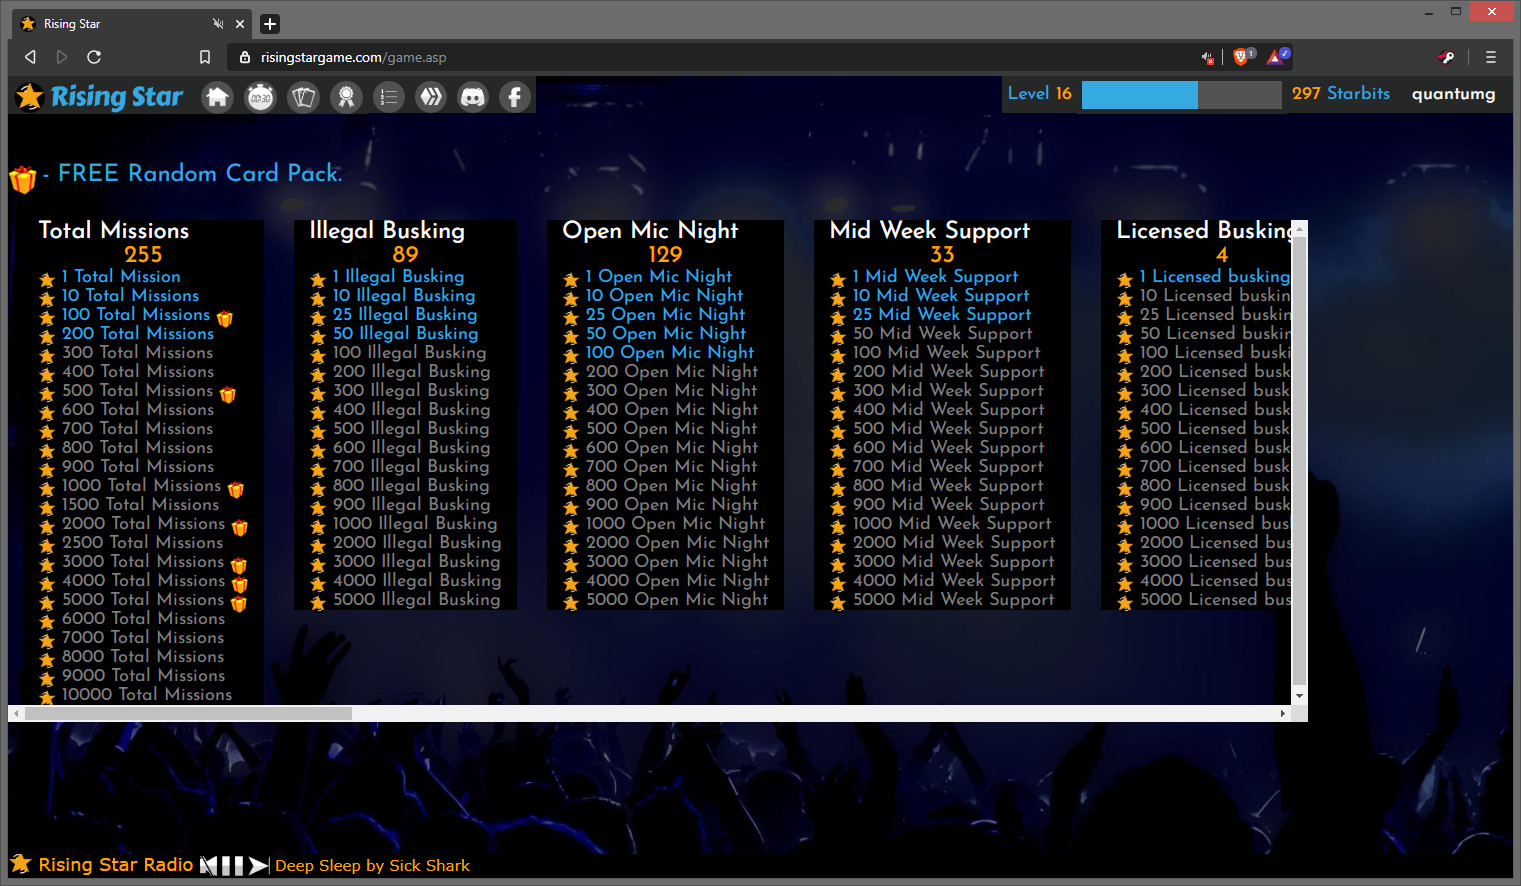Viewport: 1521px width, 886px height.
Task: Open the browser hamburger menu
Action: [1491, 57]
